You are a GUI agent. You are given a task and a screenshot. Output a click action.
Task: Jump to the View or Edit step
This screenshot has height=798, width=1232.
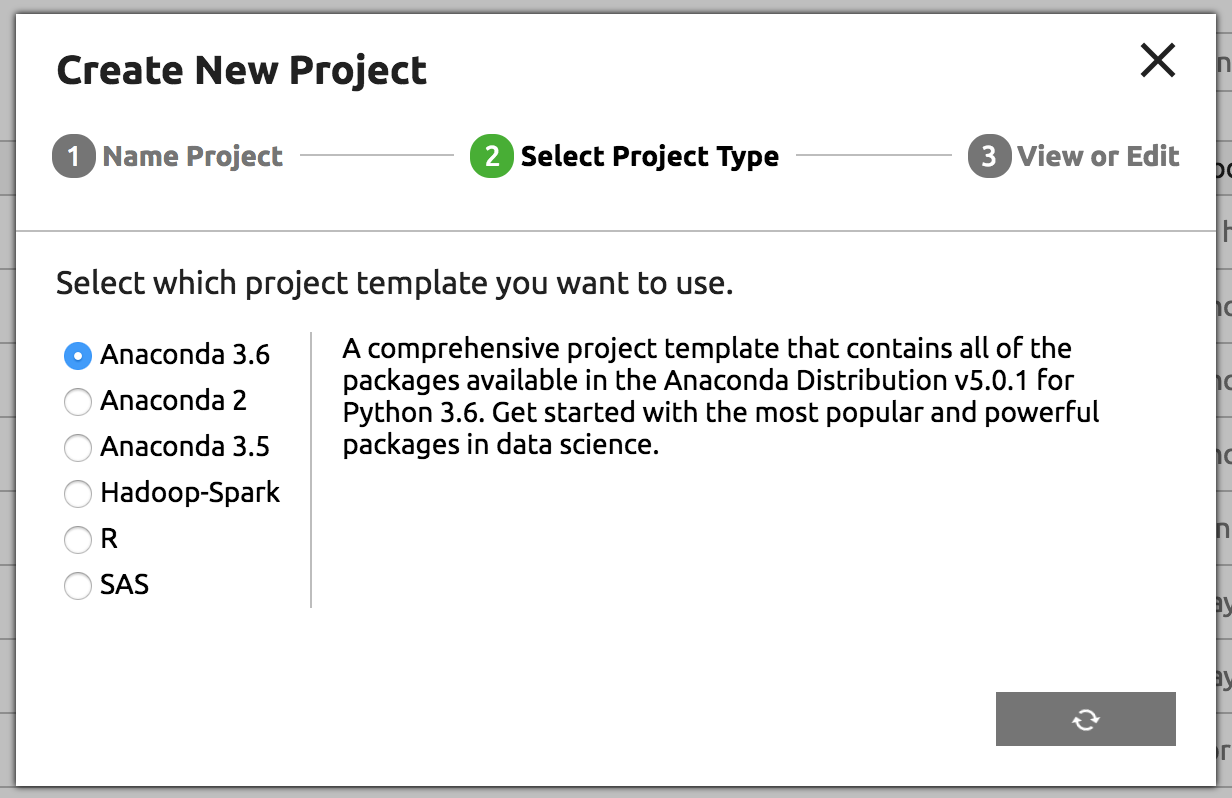click(1098, 157)
